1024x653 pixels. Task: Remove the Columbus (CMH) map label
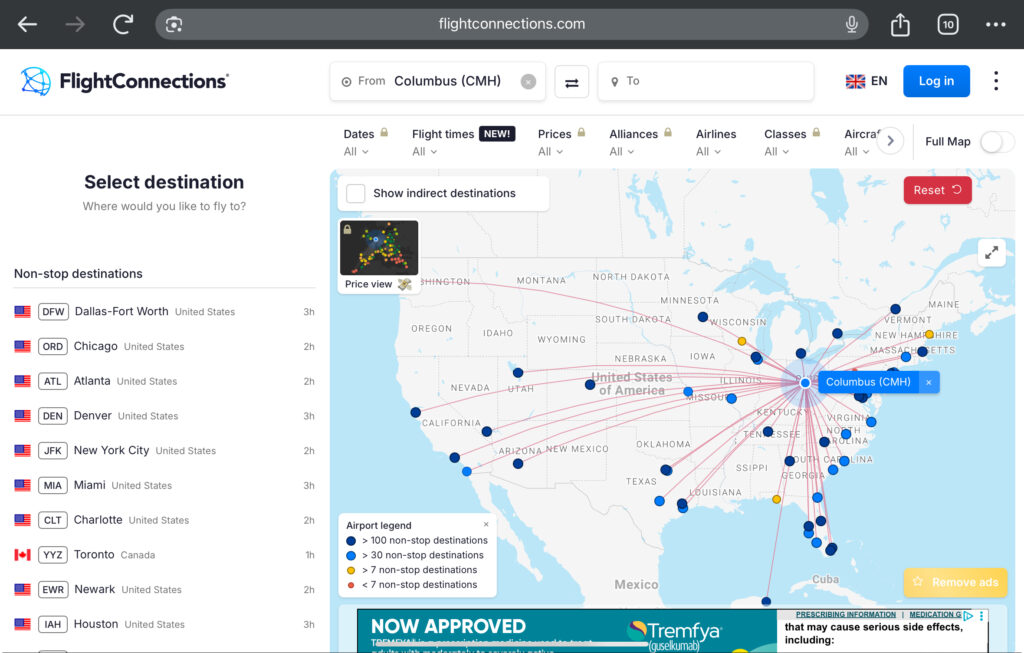pyautogui.click(x=928, y=382)
